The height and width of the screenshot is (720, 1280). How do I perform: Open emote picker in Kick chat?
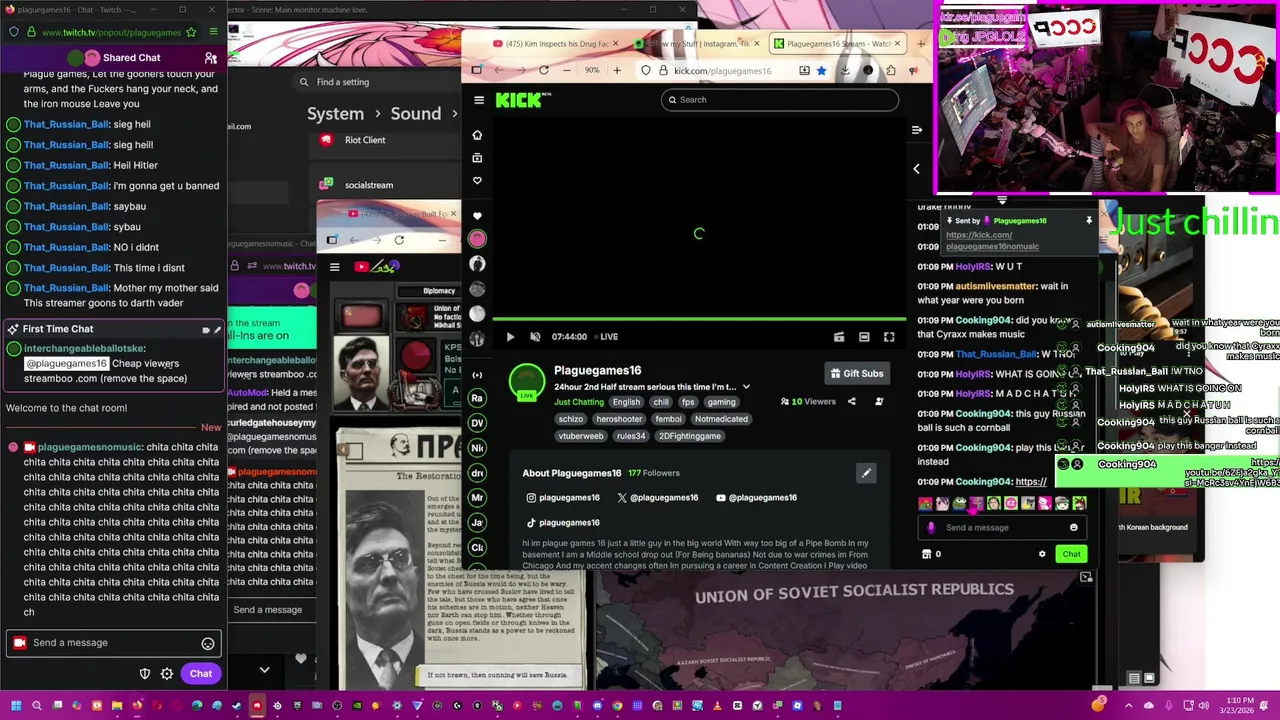tap(1074, 528)
